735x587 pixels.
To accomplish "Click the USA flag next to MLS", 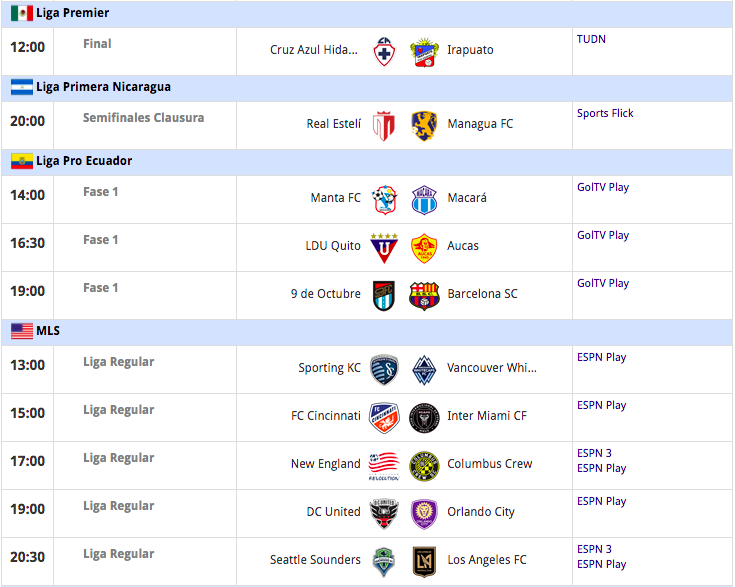I will coord(22,331).
